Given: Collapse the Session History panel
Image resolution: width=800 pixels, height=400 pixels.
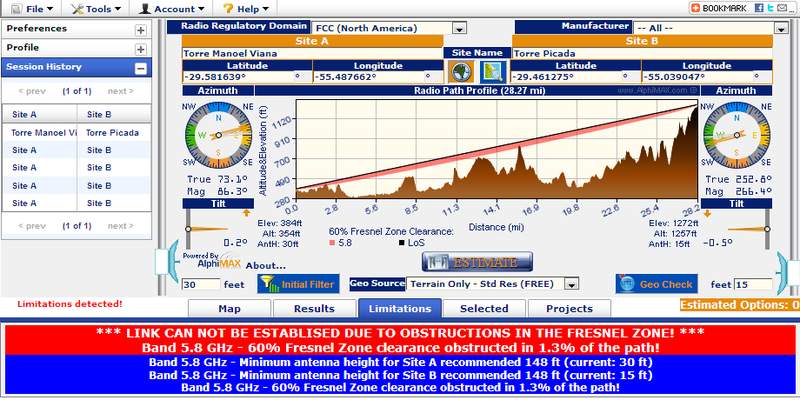Looking at the screenshot, I should coord(141,68).
